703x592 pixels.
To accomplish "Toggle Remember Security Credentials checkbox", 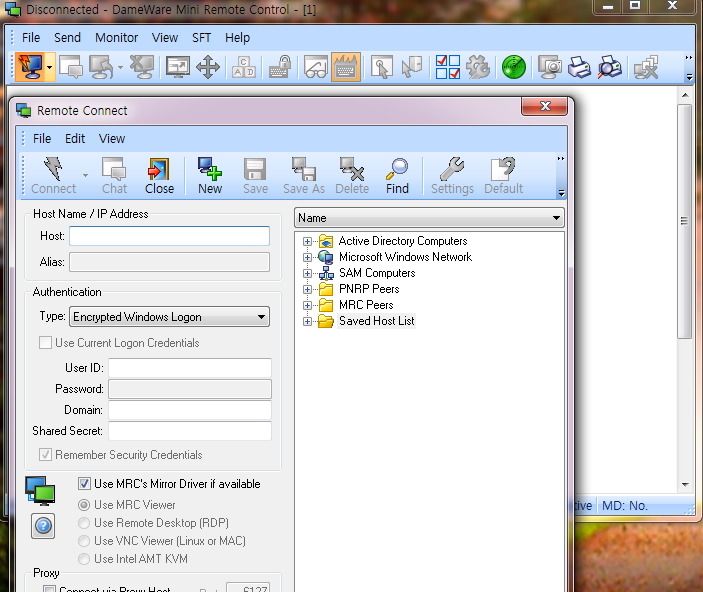I will click(x=45, y=455).
